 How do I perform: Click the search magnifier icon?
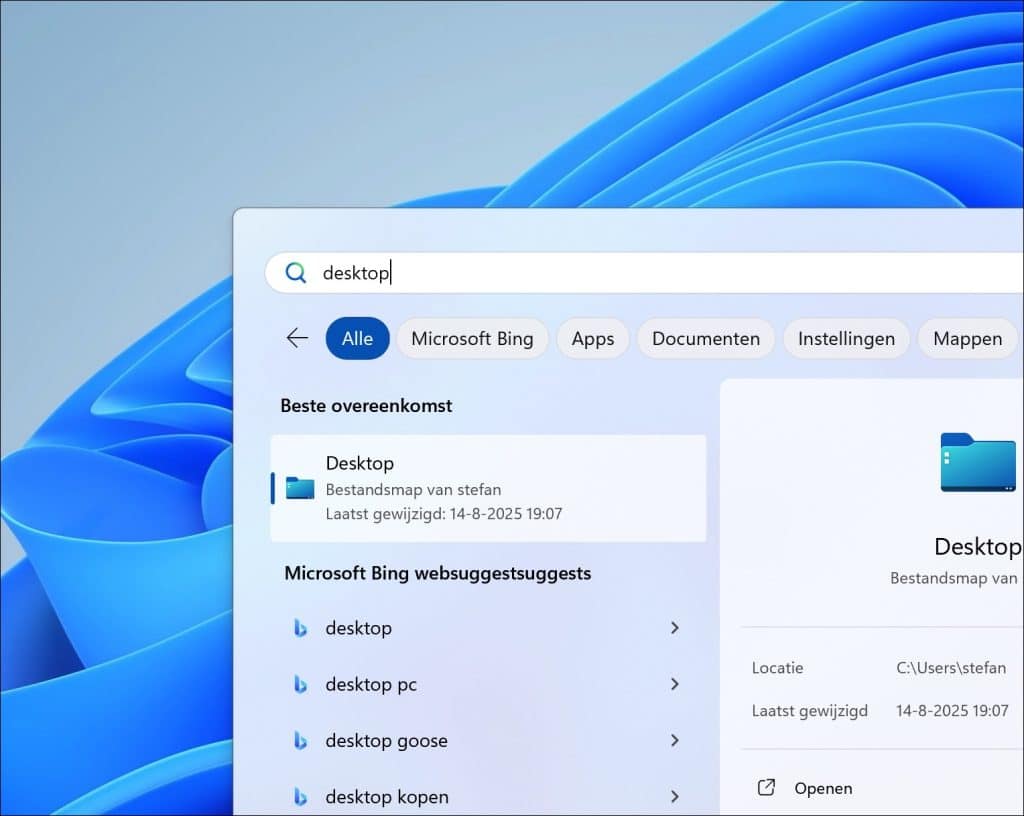point(296,273)
